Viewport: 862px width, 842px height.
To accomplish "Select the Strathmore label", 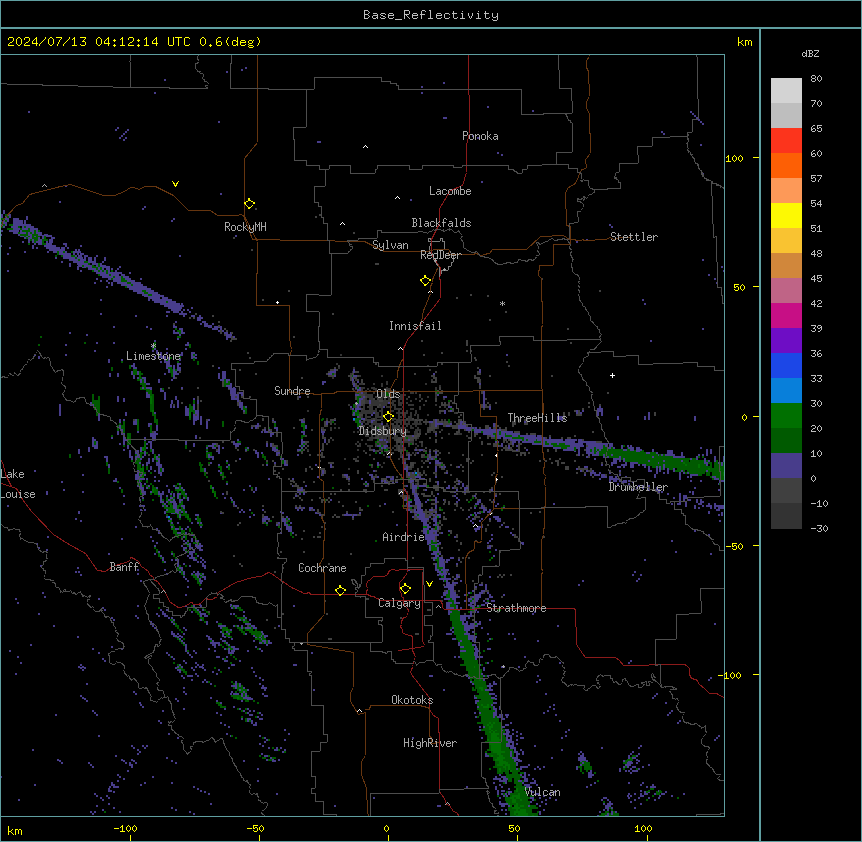I will click(516, 608).
